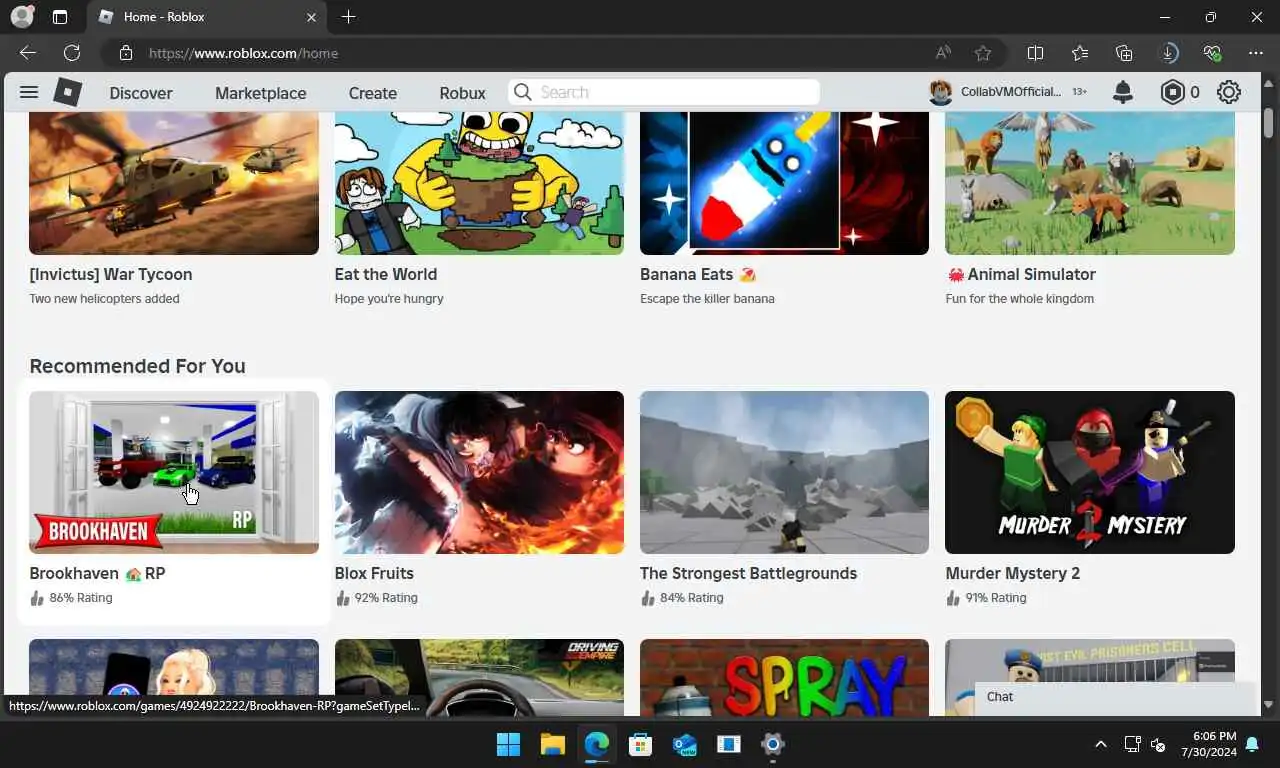Show hidden system tray icons

[x=1101, y=744]
